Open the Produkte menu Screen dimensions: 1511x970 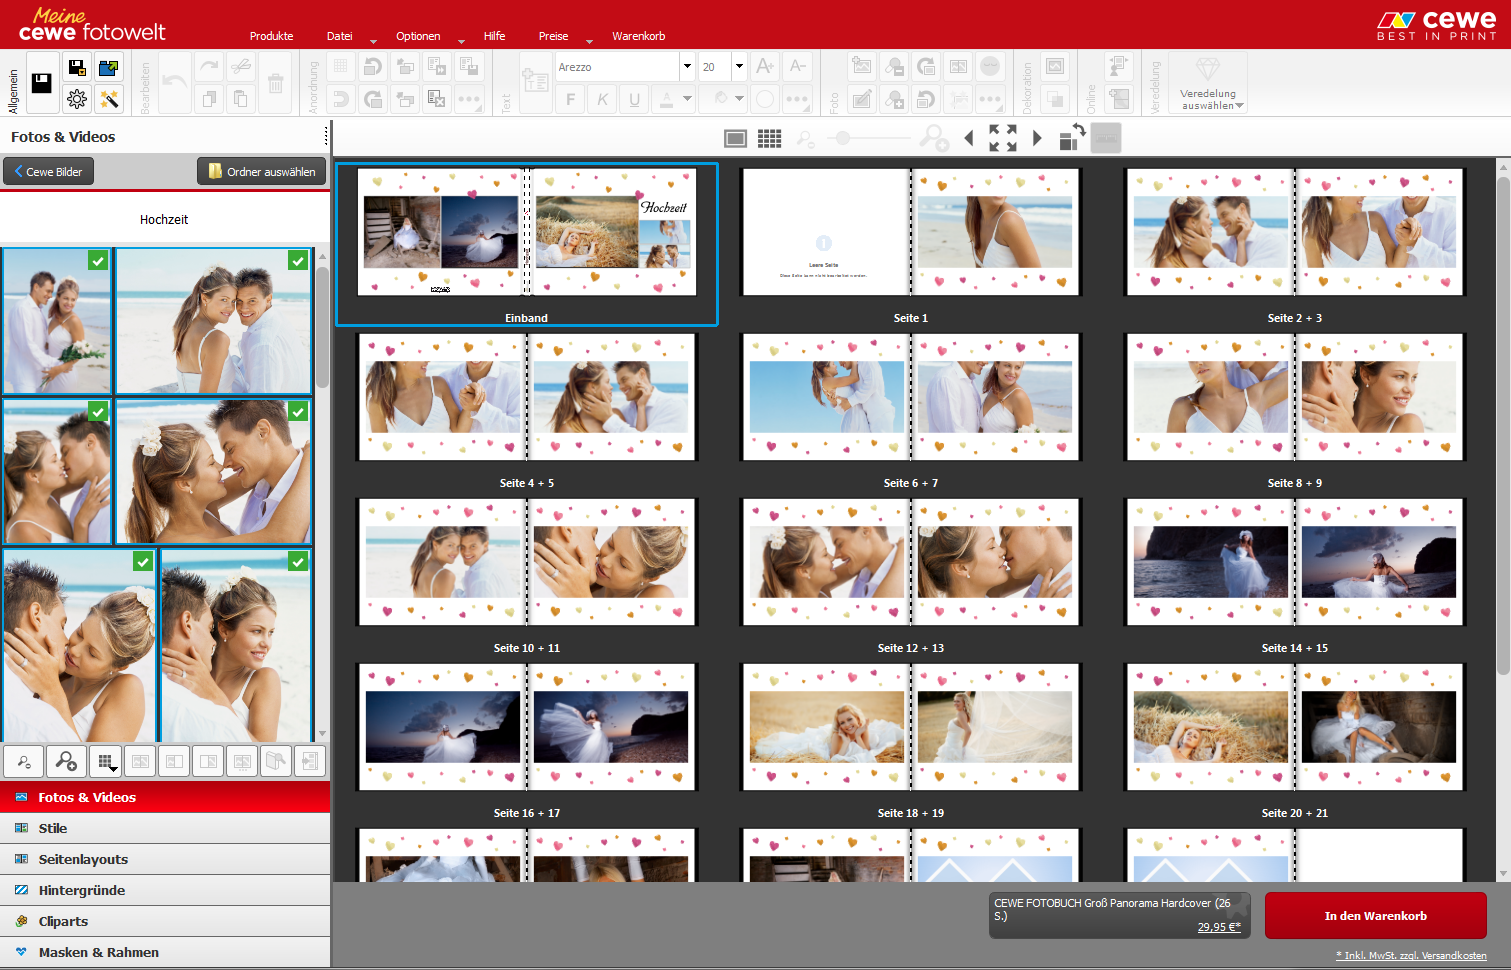pos(271,36)
